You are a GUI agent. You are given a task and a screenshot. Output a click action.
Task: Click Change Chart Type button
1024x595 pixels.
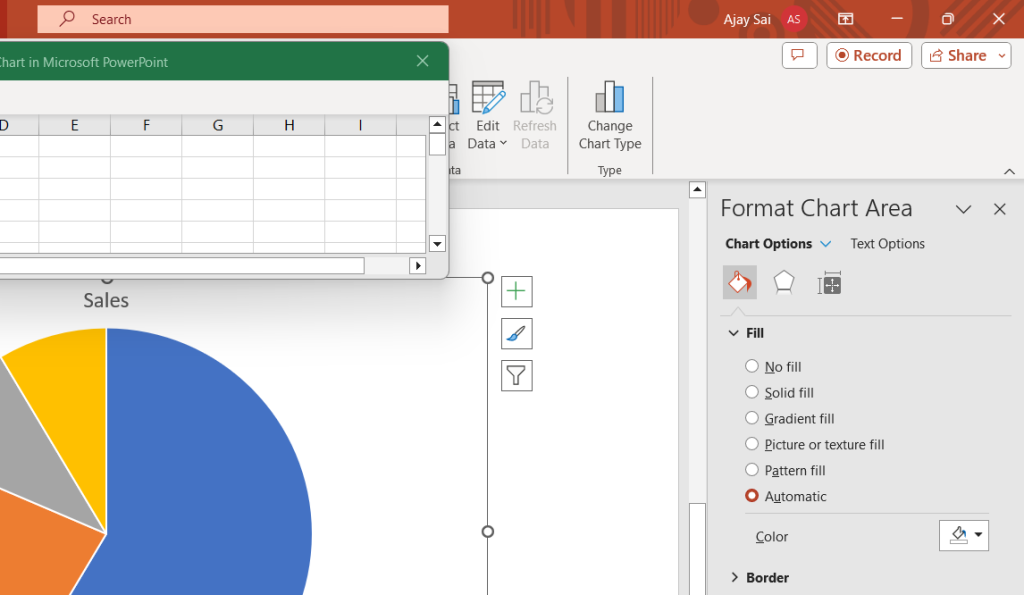[610, 116]
